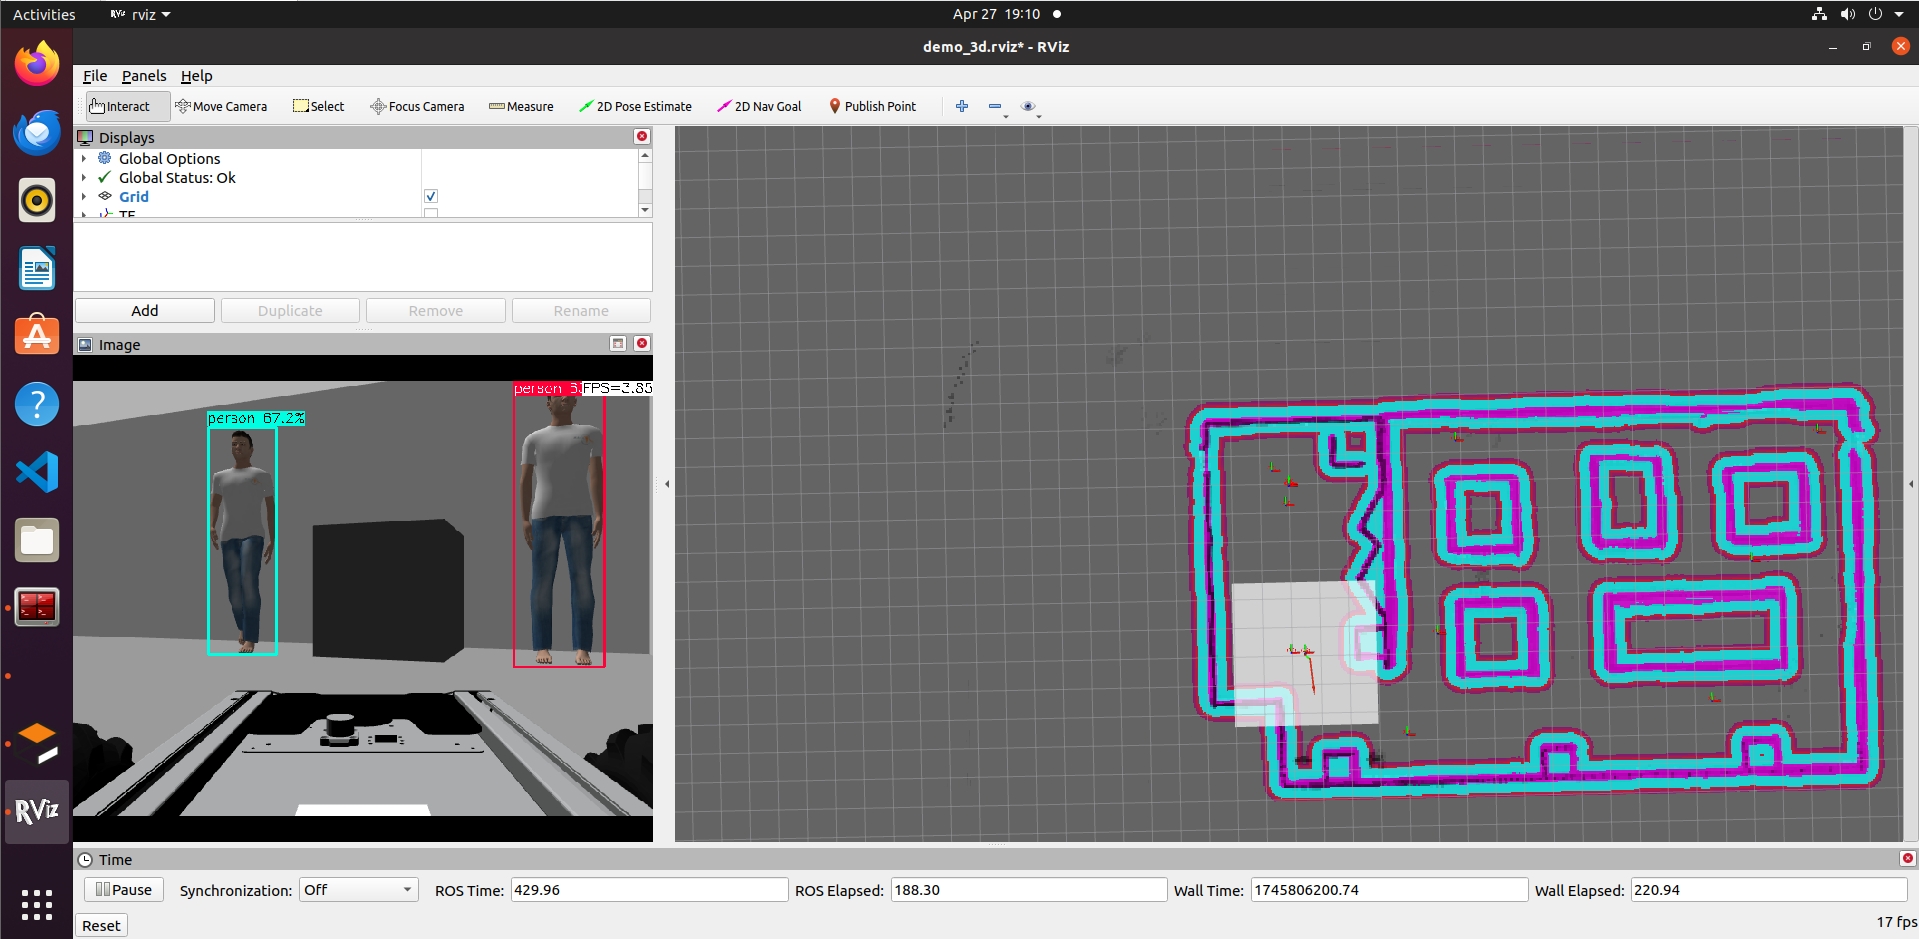
Task: Click the minus remove-tool icon
Action: click(x=995, y=106)
